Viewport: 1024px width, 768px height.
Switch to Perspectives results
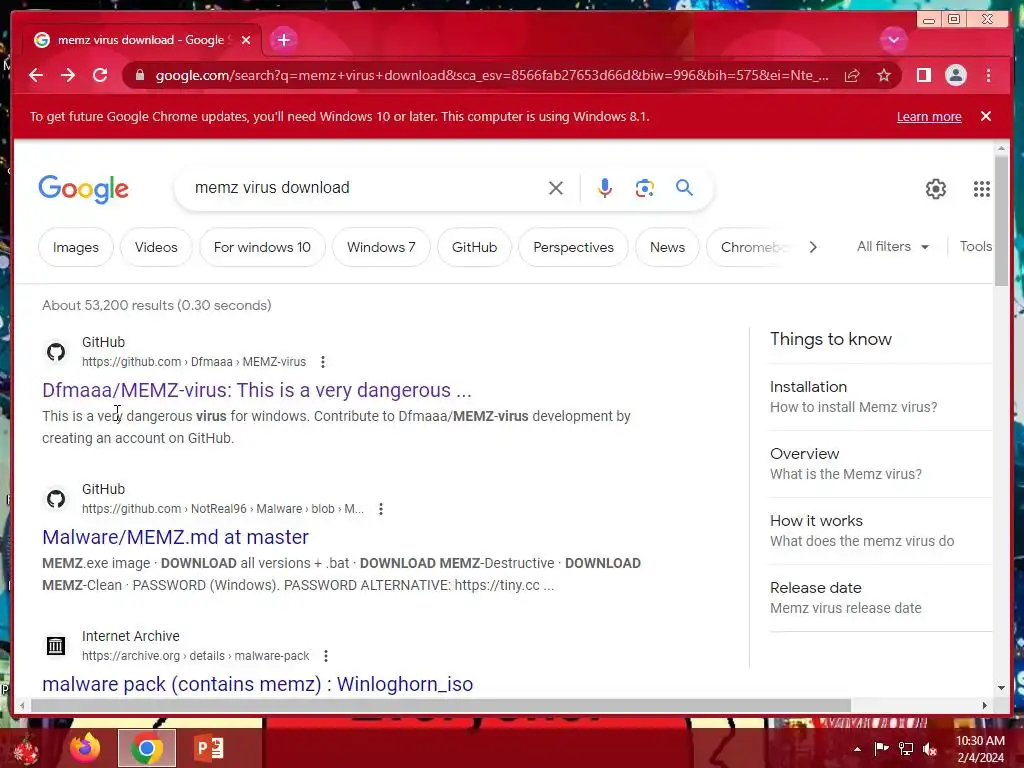[573, 248]
